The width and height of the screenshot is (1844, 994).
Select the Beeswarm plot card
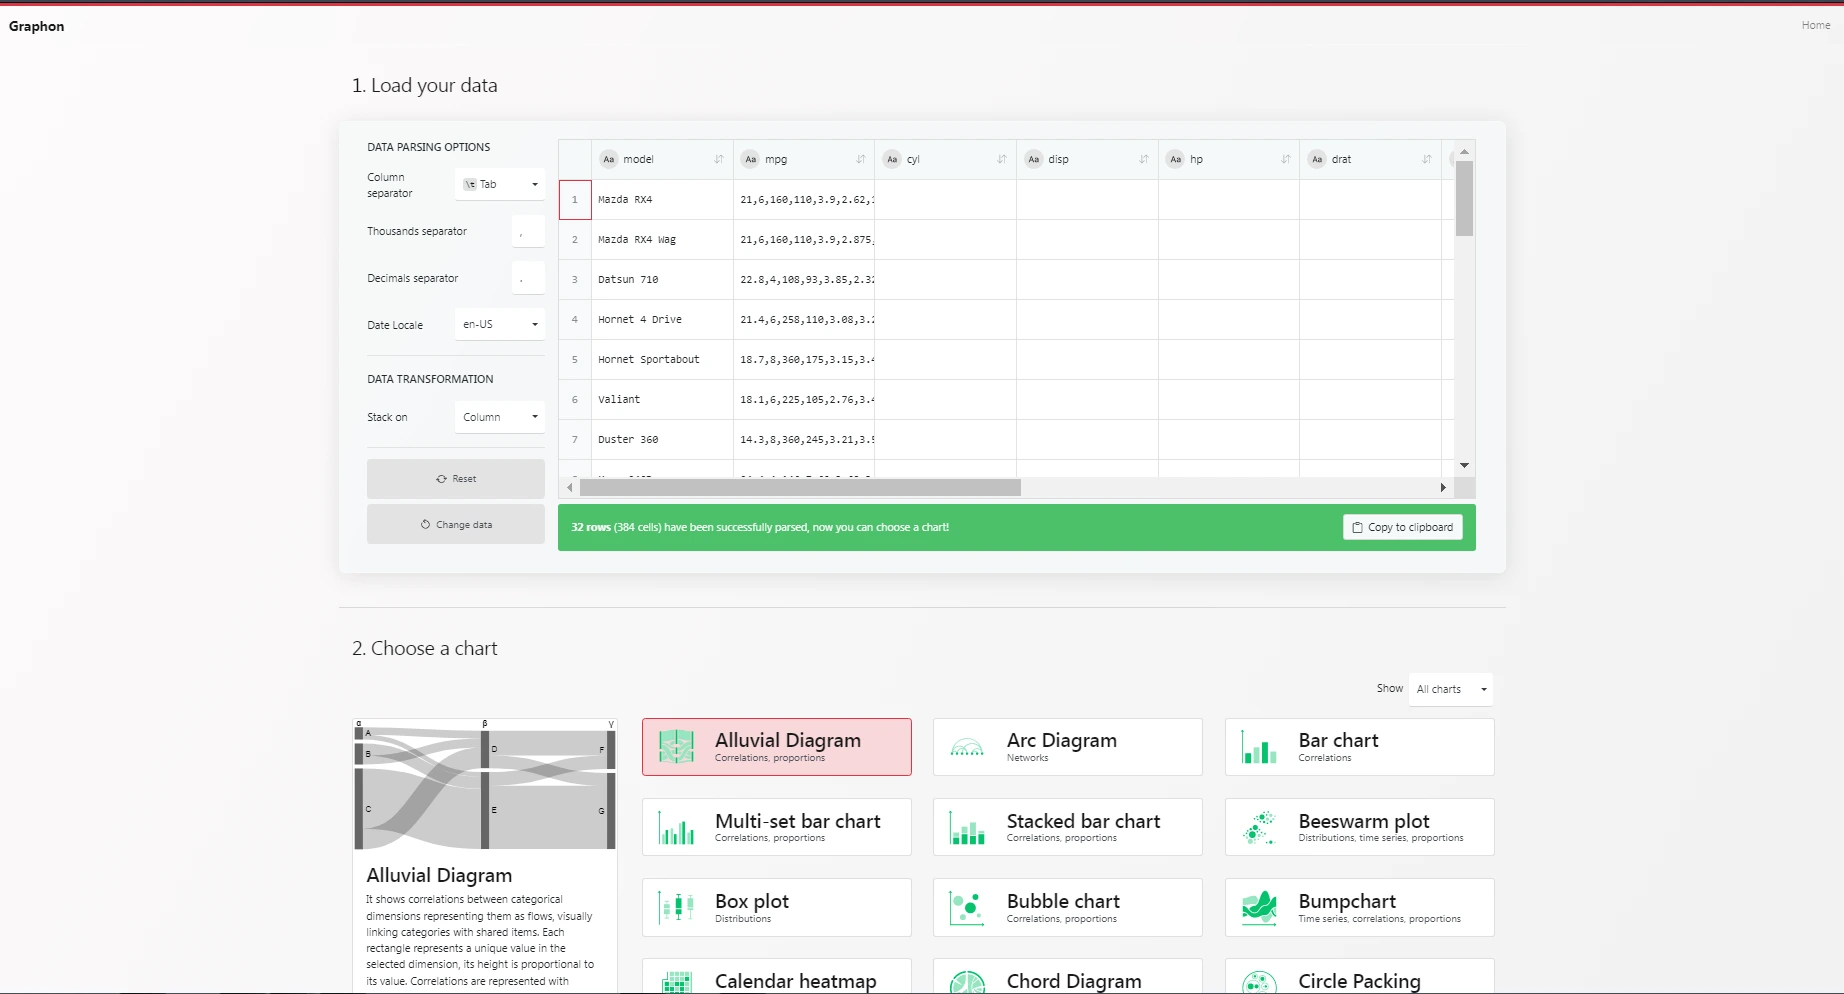click(x=1360, y=827)
